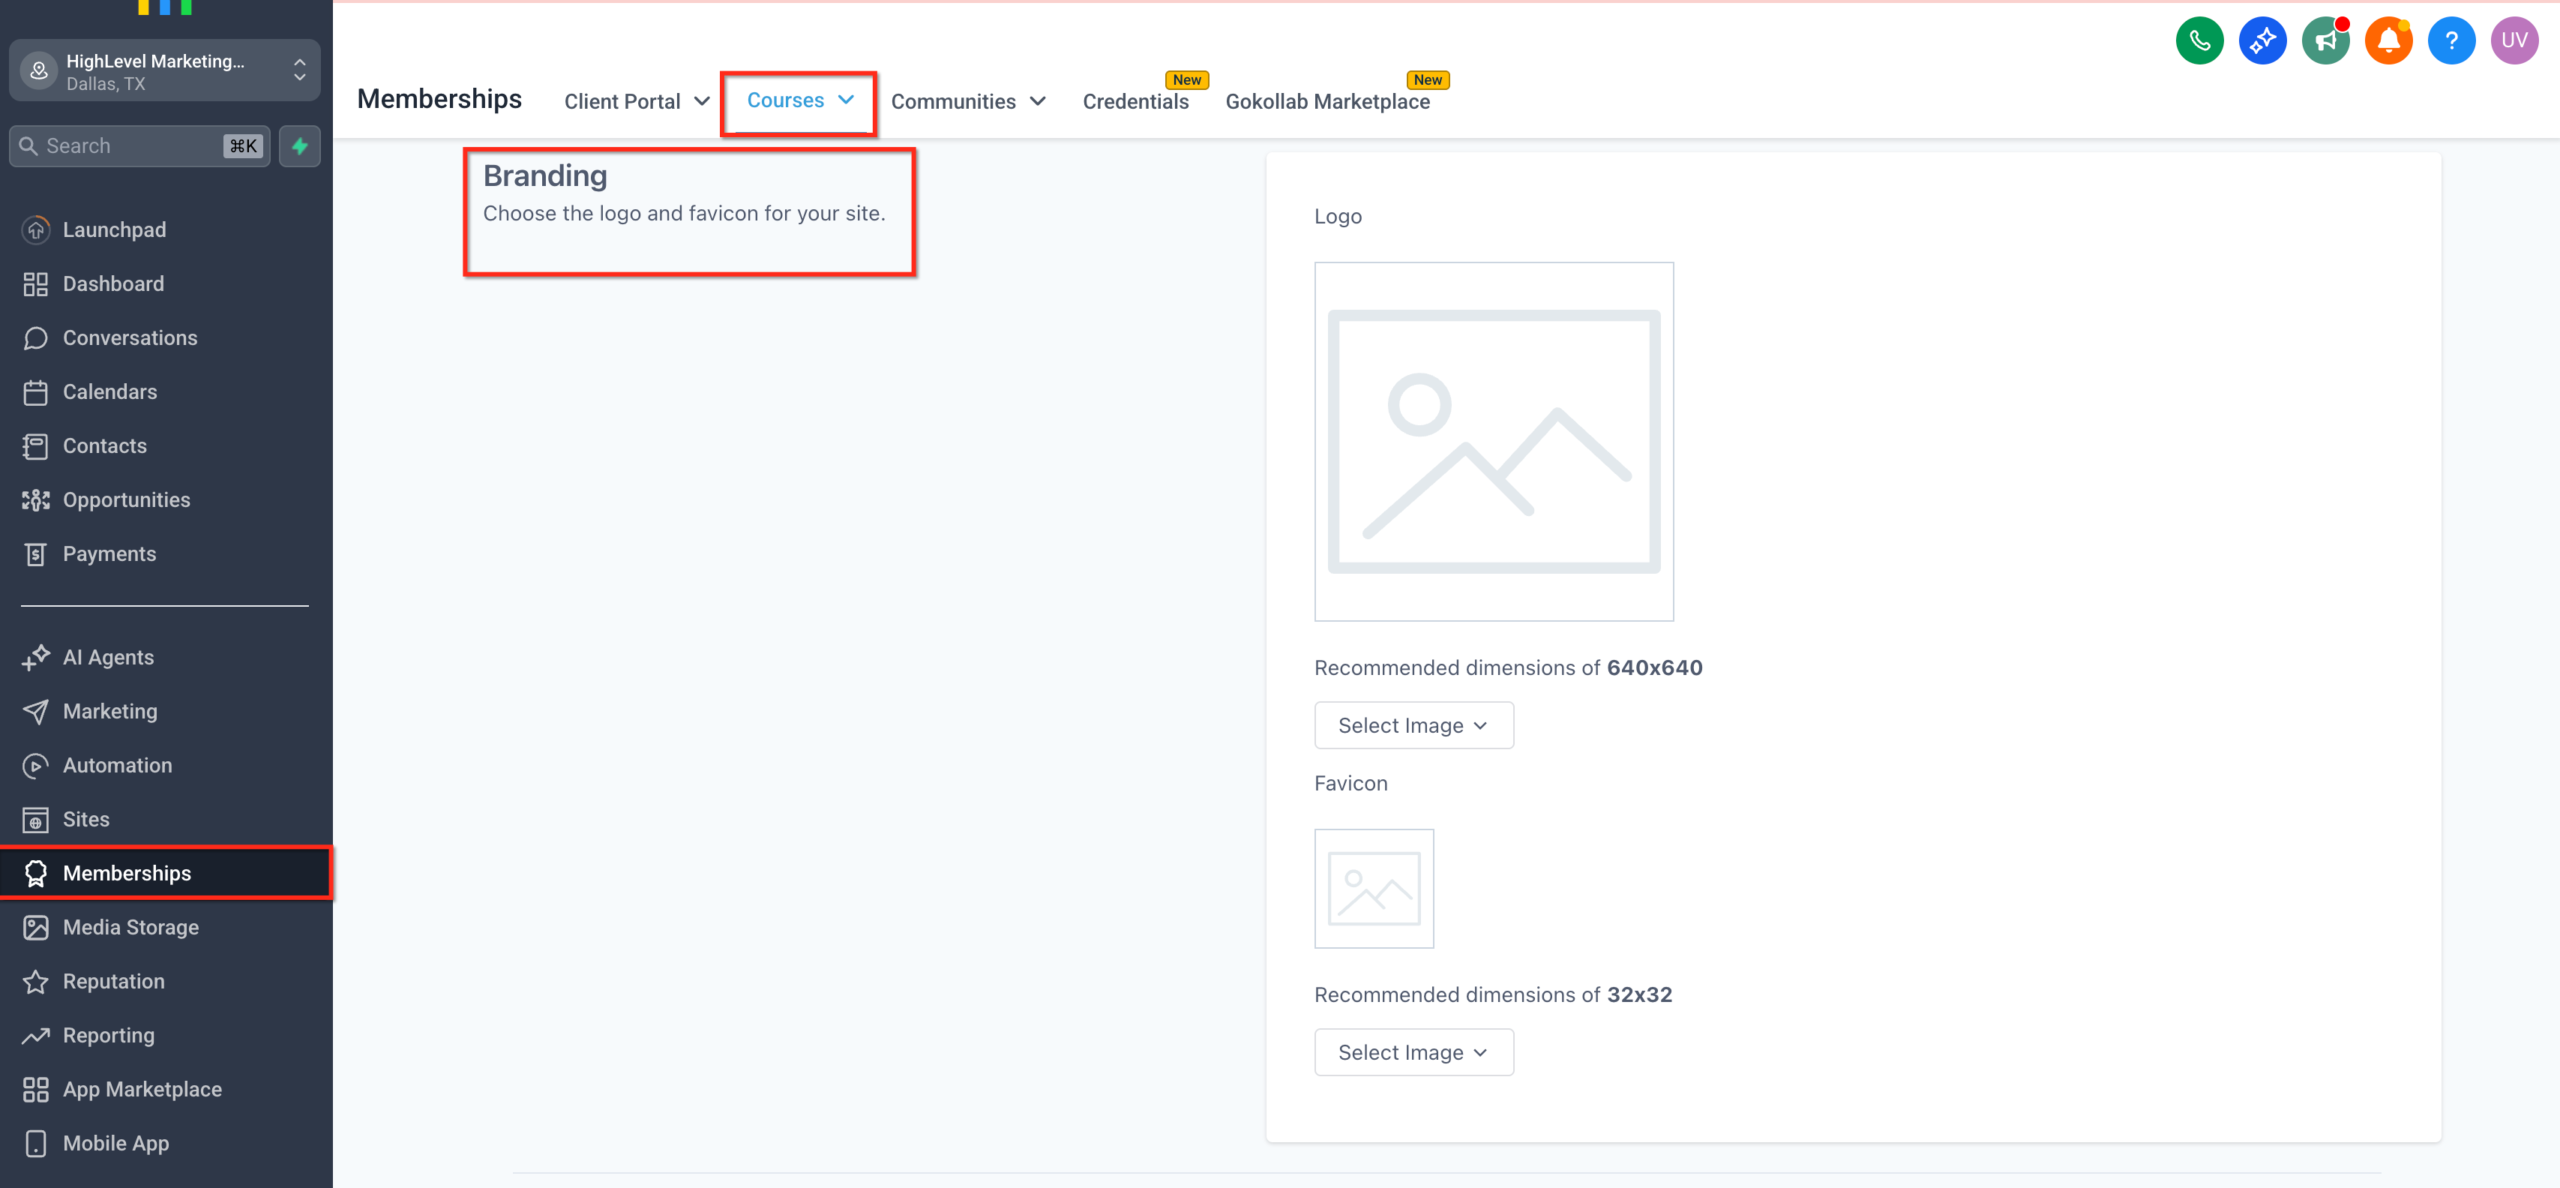Open AI Agents
Viewport: 2560px width, 1188px height.
click(108, 657)
